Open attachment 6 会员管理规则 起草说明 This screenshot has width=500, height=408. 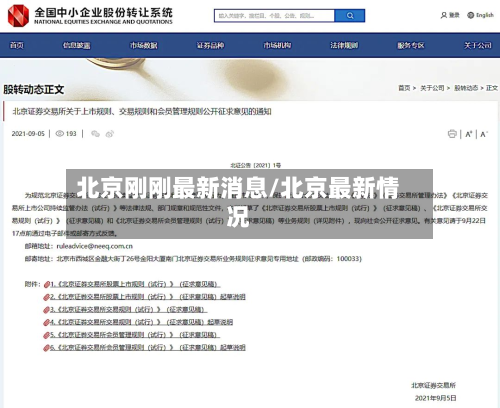[148, 348]
